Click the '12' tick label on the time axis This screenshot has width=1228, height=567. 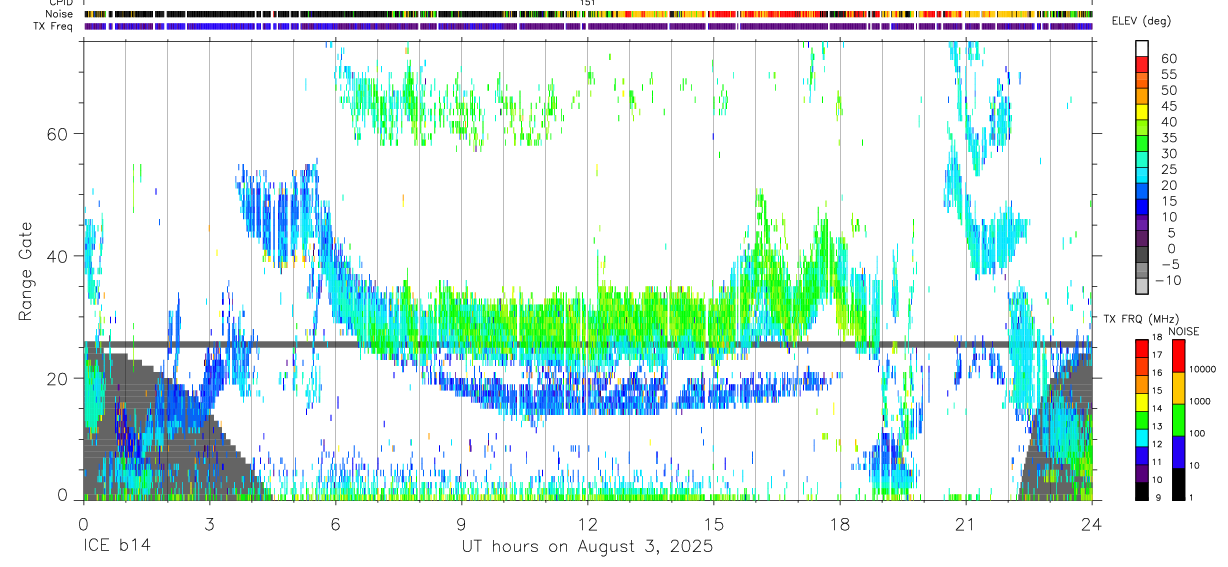(x=588, y=524)
